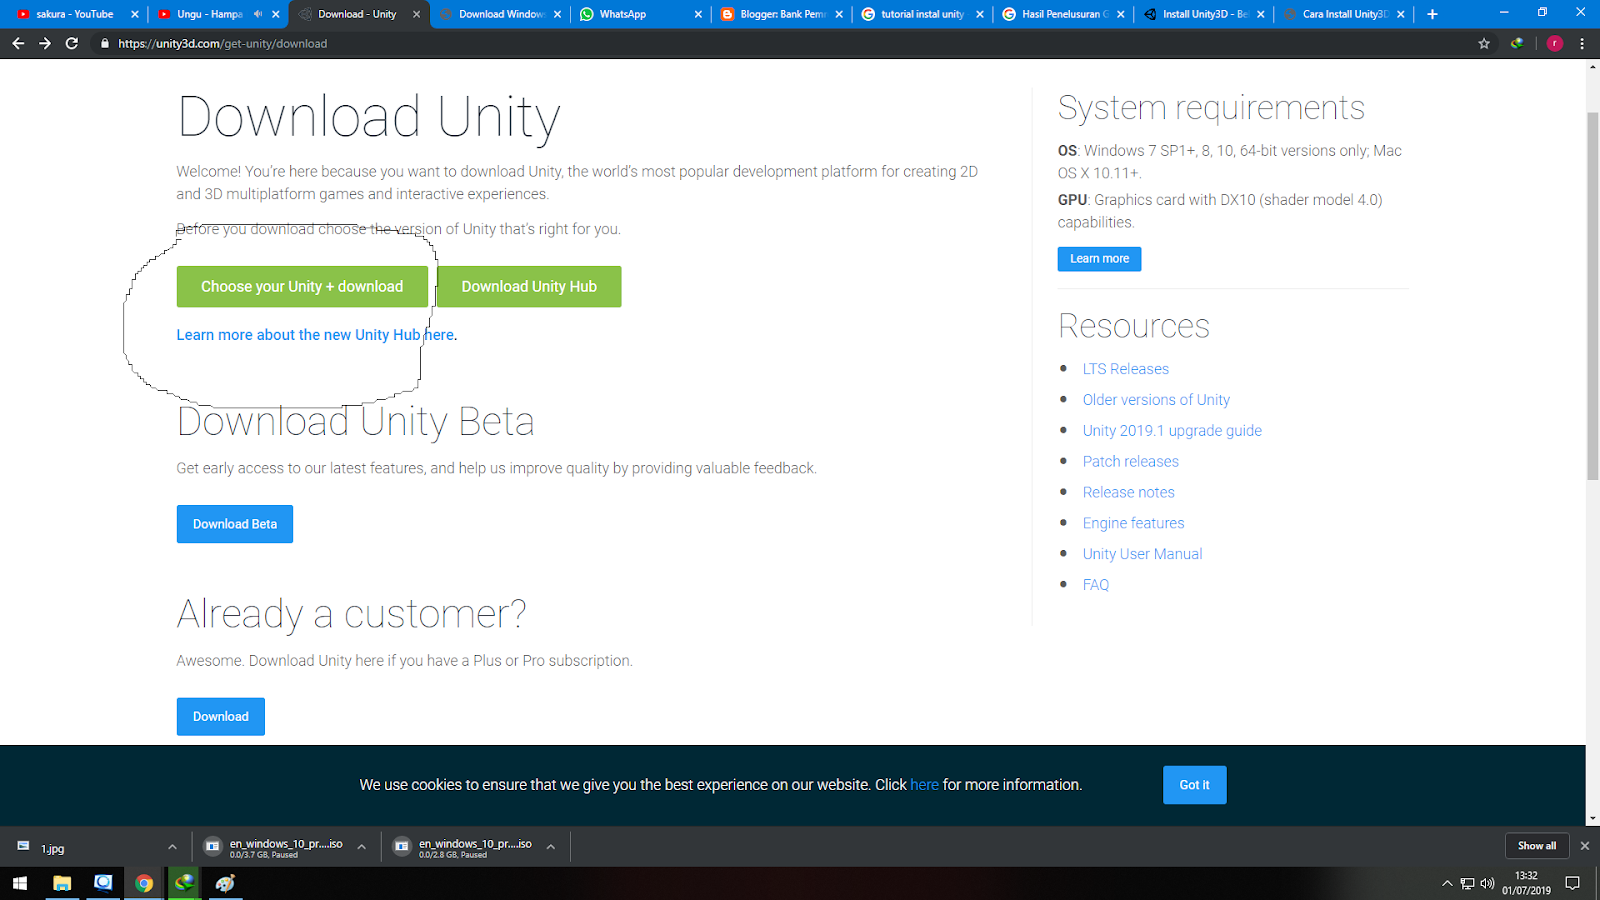This screenshot has width=1600, height=900.
Task: Click Choose your Unity + download button
Action: point(302,286)
